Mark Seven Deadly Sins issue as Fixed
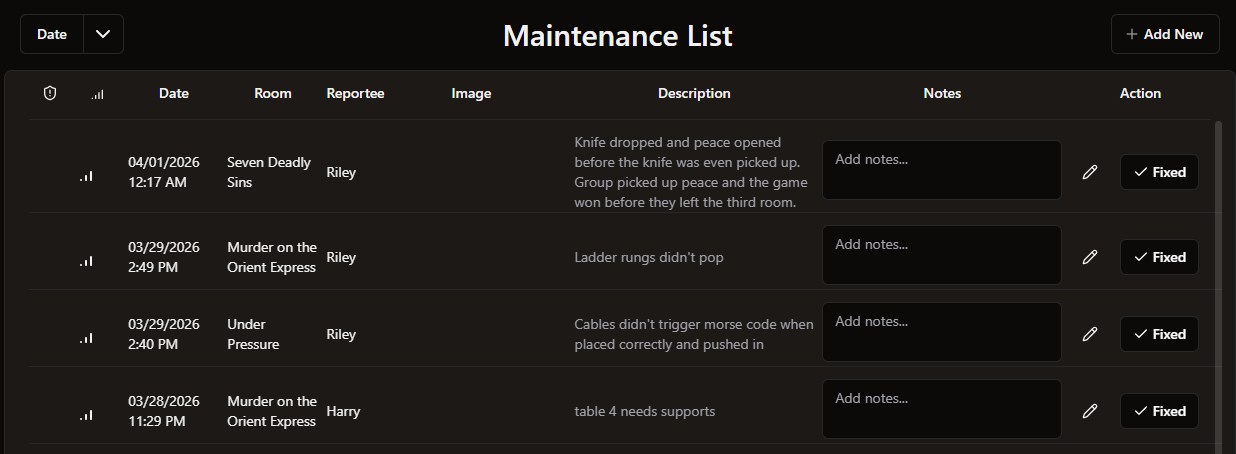1236x454 pixels. pos(1159,172)
